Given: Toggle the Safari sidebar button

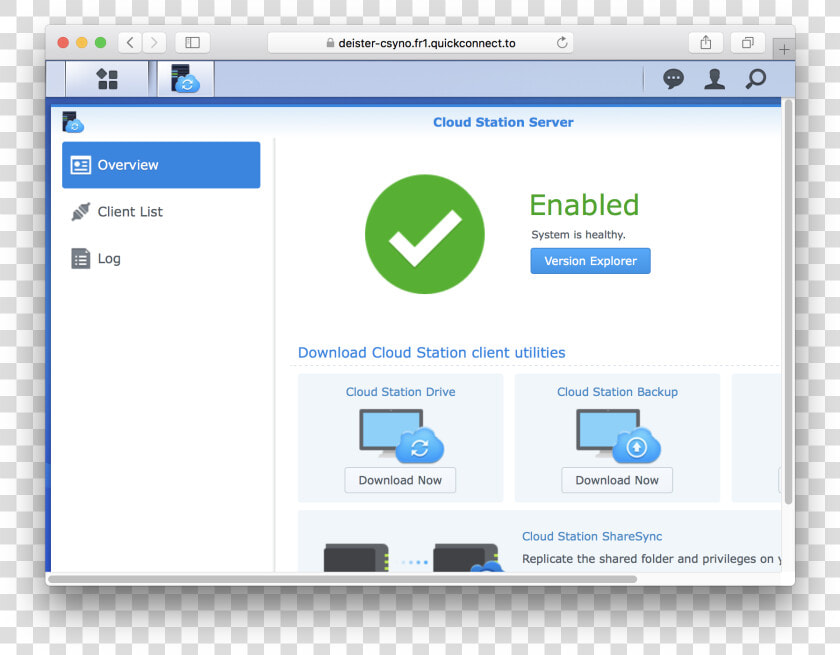Looking at the screenshot, I should pyautogui.click(x=192, y=42).
